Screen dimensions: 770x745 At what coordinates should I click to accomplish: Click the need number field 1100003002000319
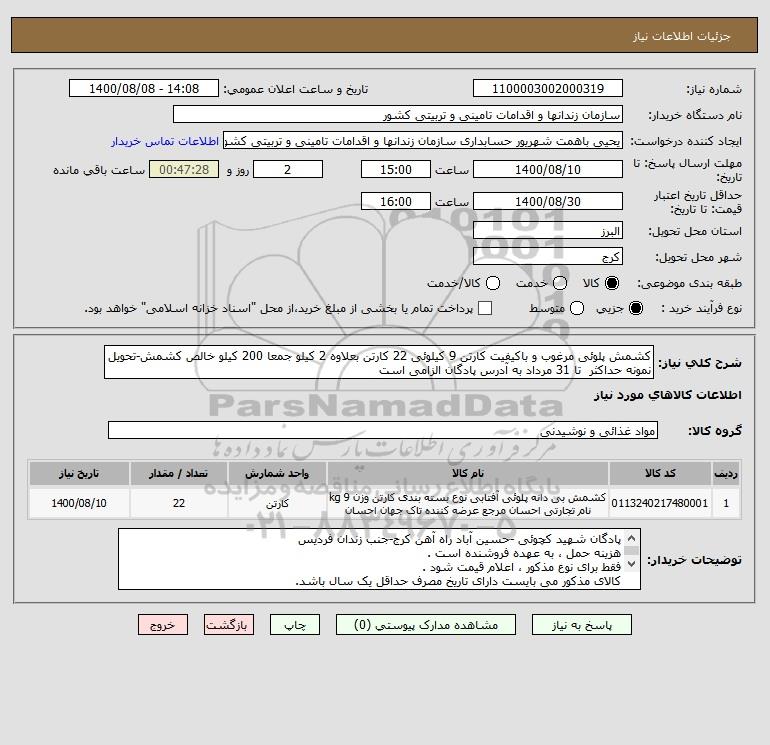click(x=548, y=88)
